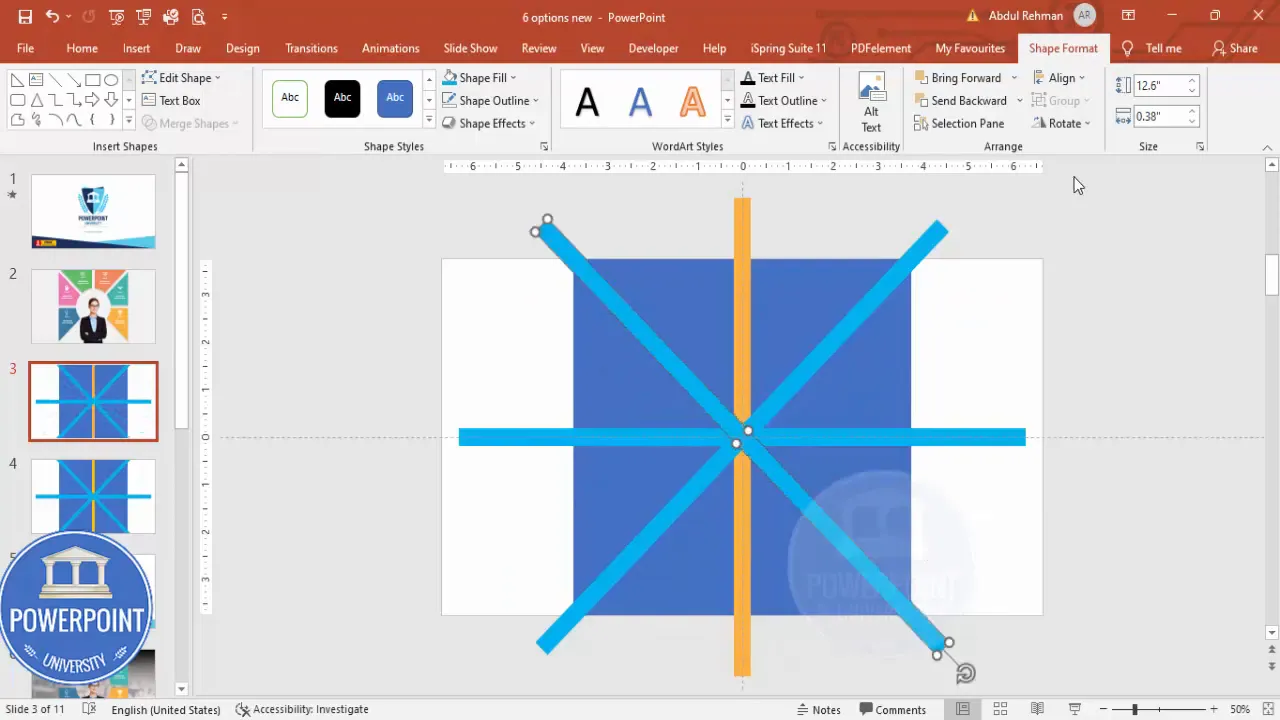This screenshot has height=720, width=1280.
Task: Fit slide to current window
Action: click(1267, 709)
